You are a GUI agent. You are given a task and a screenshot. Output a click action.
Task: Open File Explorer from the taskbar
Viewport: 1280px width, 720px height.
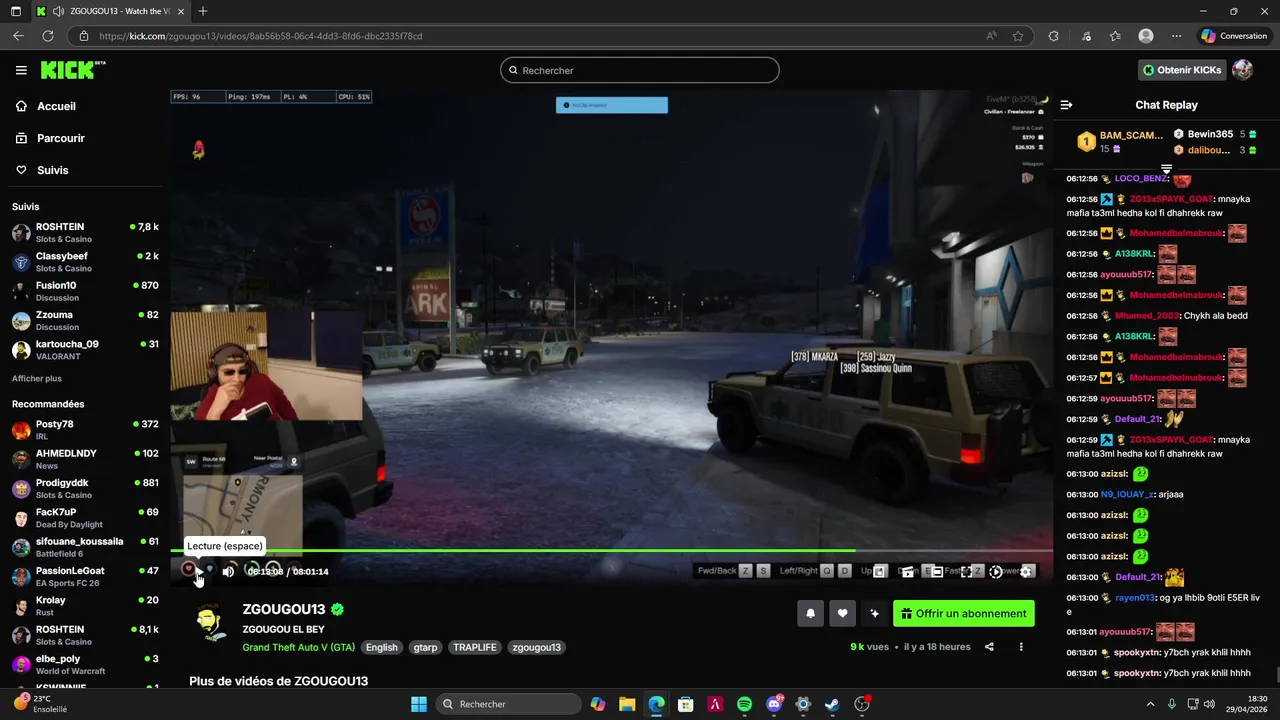click(x=627, y=704)
